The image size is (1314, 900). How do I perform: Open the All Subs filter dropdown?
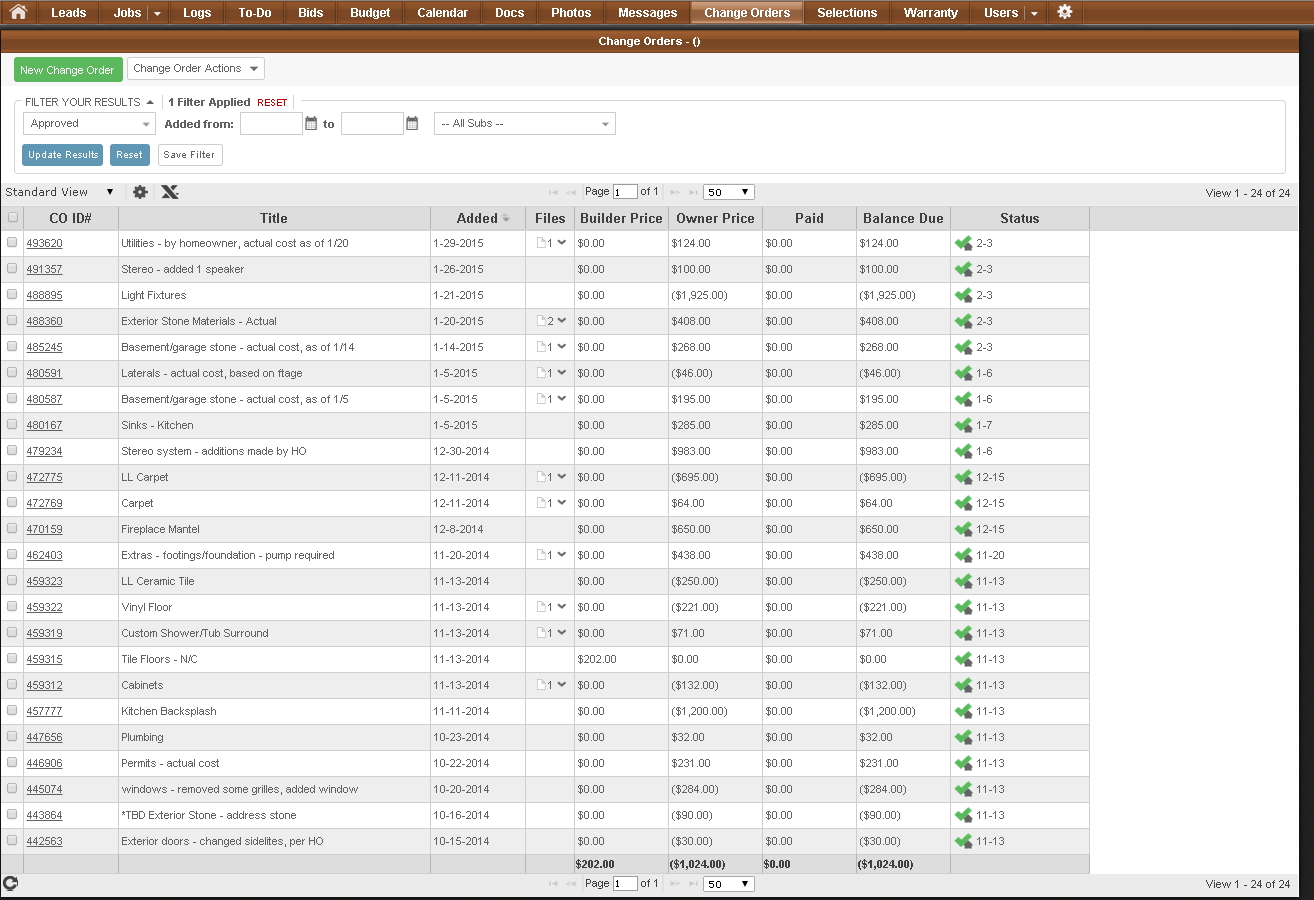(525, 124)
